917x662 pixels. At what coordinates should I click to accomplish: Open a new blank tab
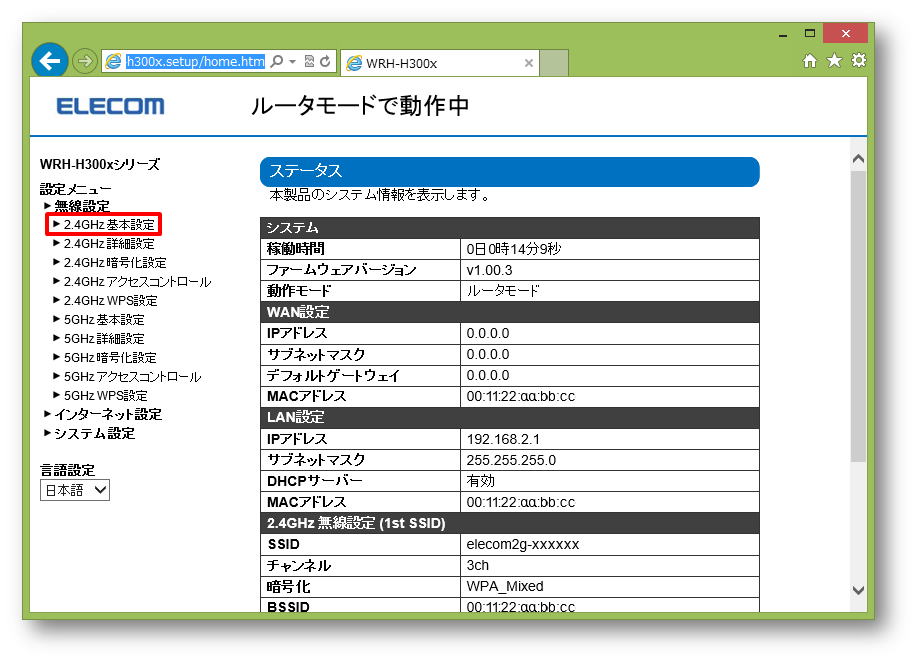pyautogui.click(x=553, y=63)
